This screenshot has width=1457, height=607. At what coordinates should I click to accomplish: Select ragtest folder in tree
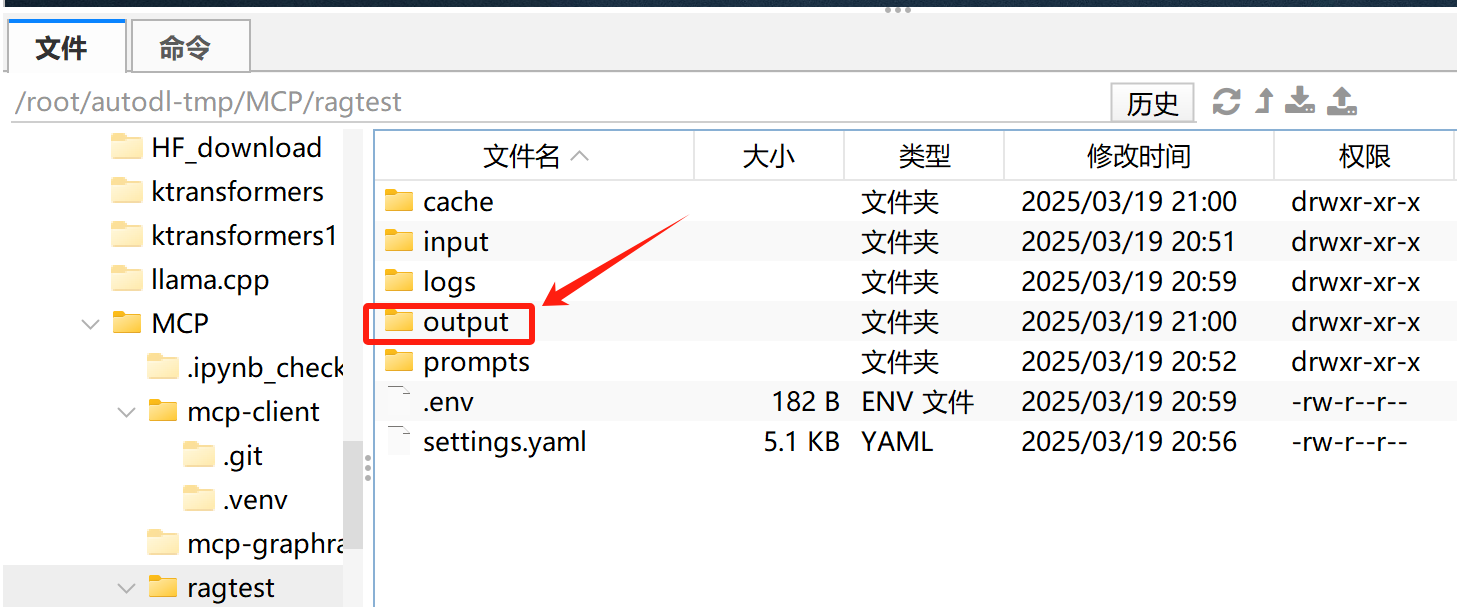pyautogui.click(x=230, y=588)
